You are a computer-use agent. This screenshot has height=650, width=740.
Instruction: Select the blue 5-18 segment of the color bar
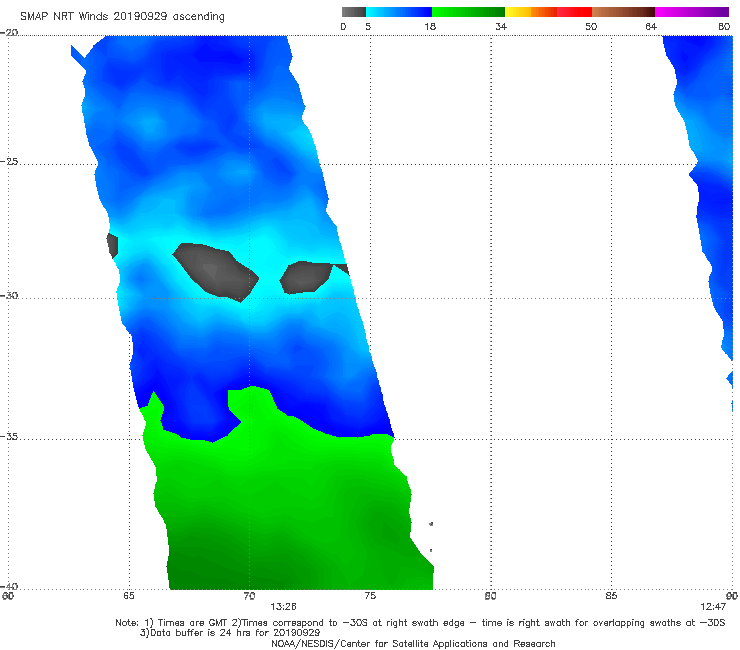[x=399, y=12]
